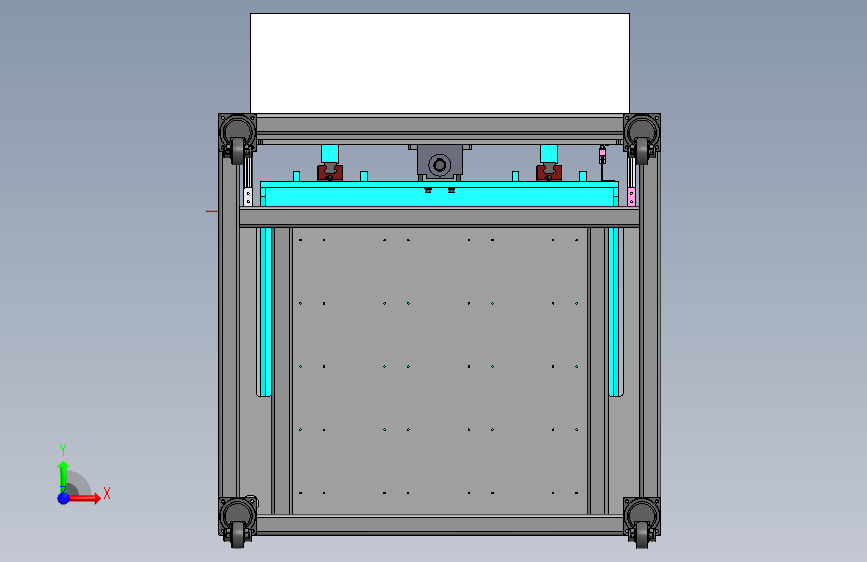The height and width of the screenshot is (562, 867).
Task: Select the left dark red linear guide block
Action: click(x=330, y=172)
